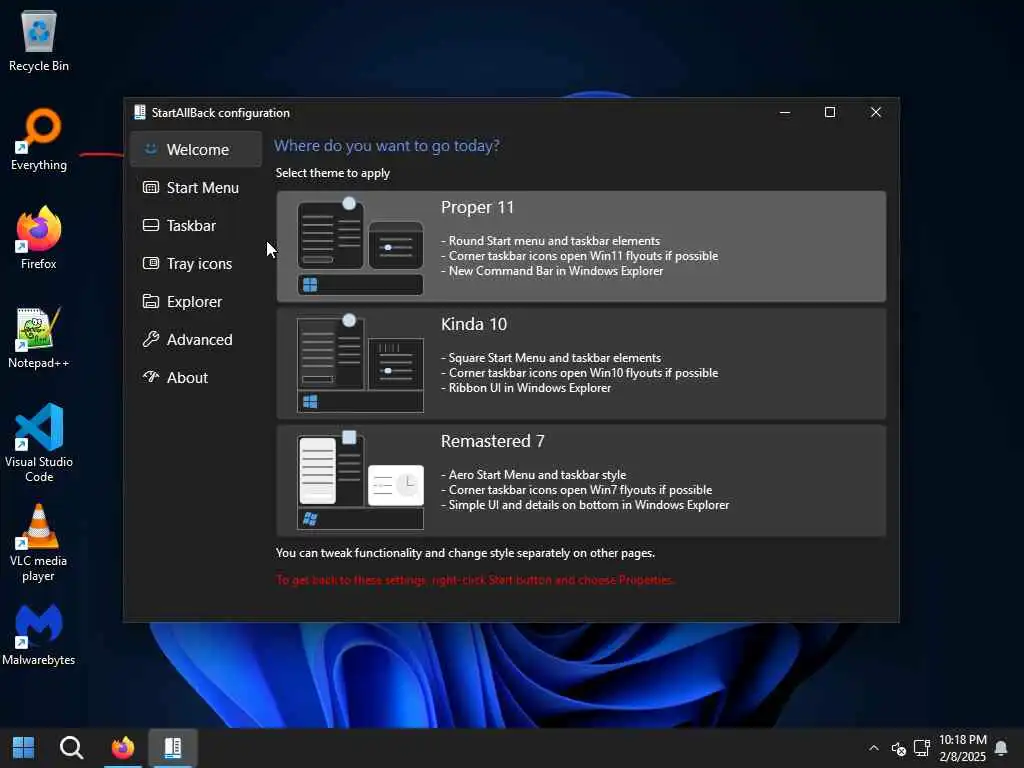This screenshot has height=768, width=1024.
Task: Click the muted volume tray icon
Action: click(899, 748)
